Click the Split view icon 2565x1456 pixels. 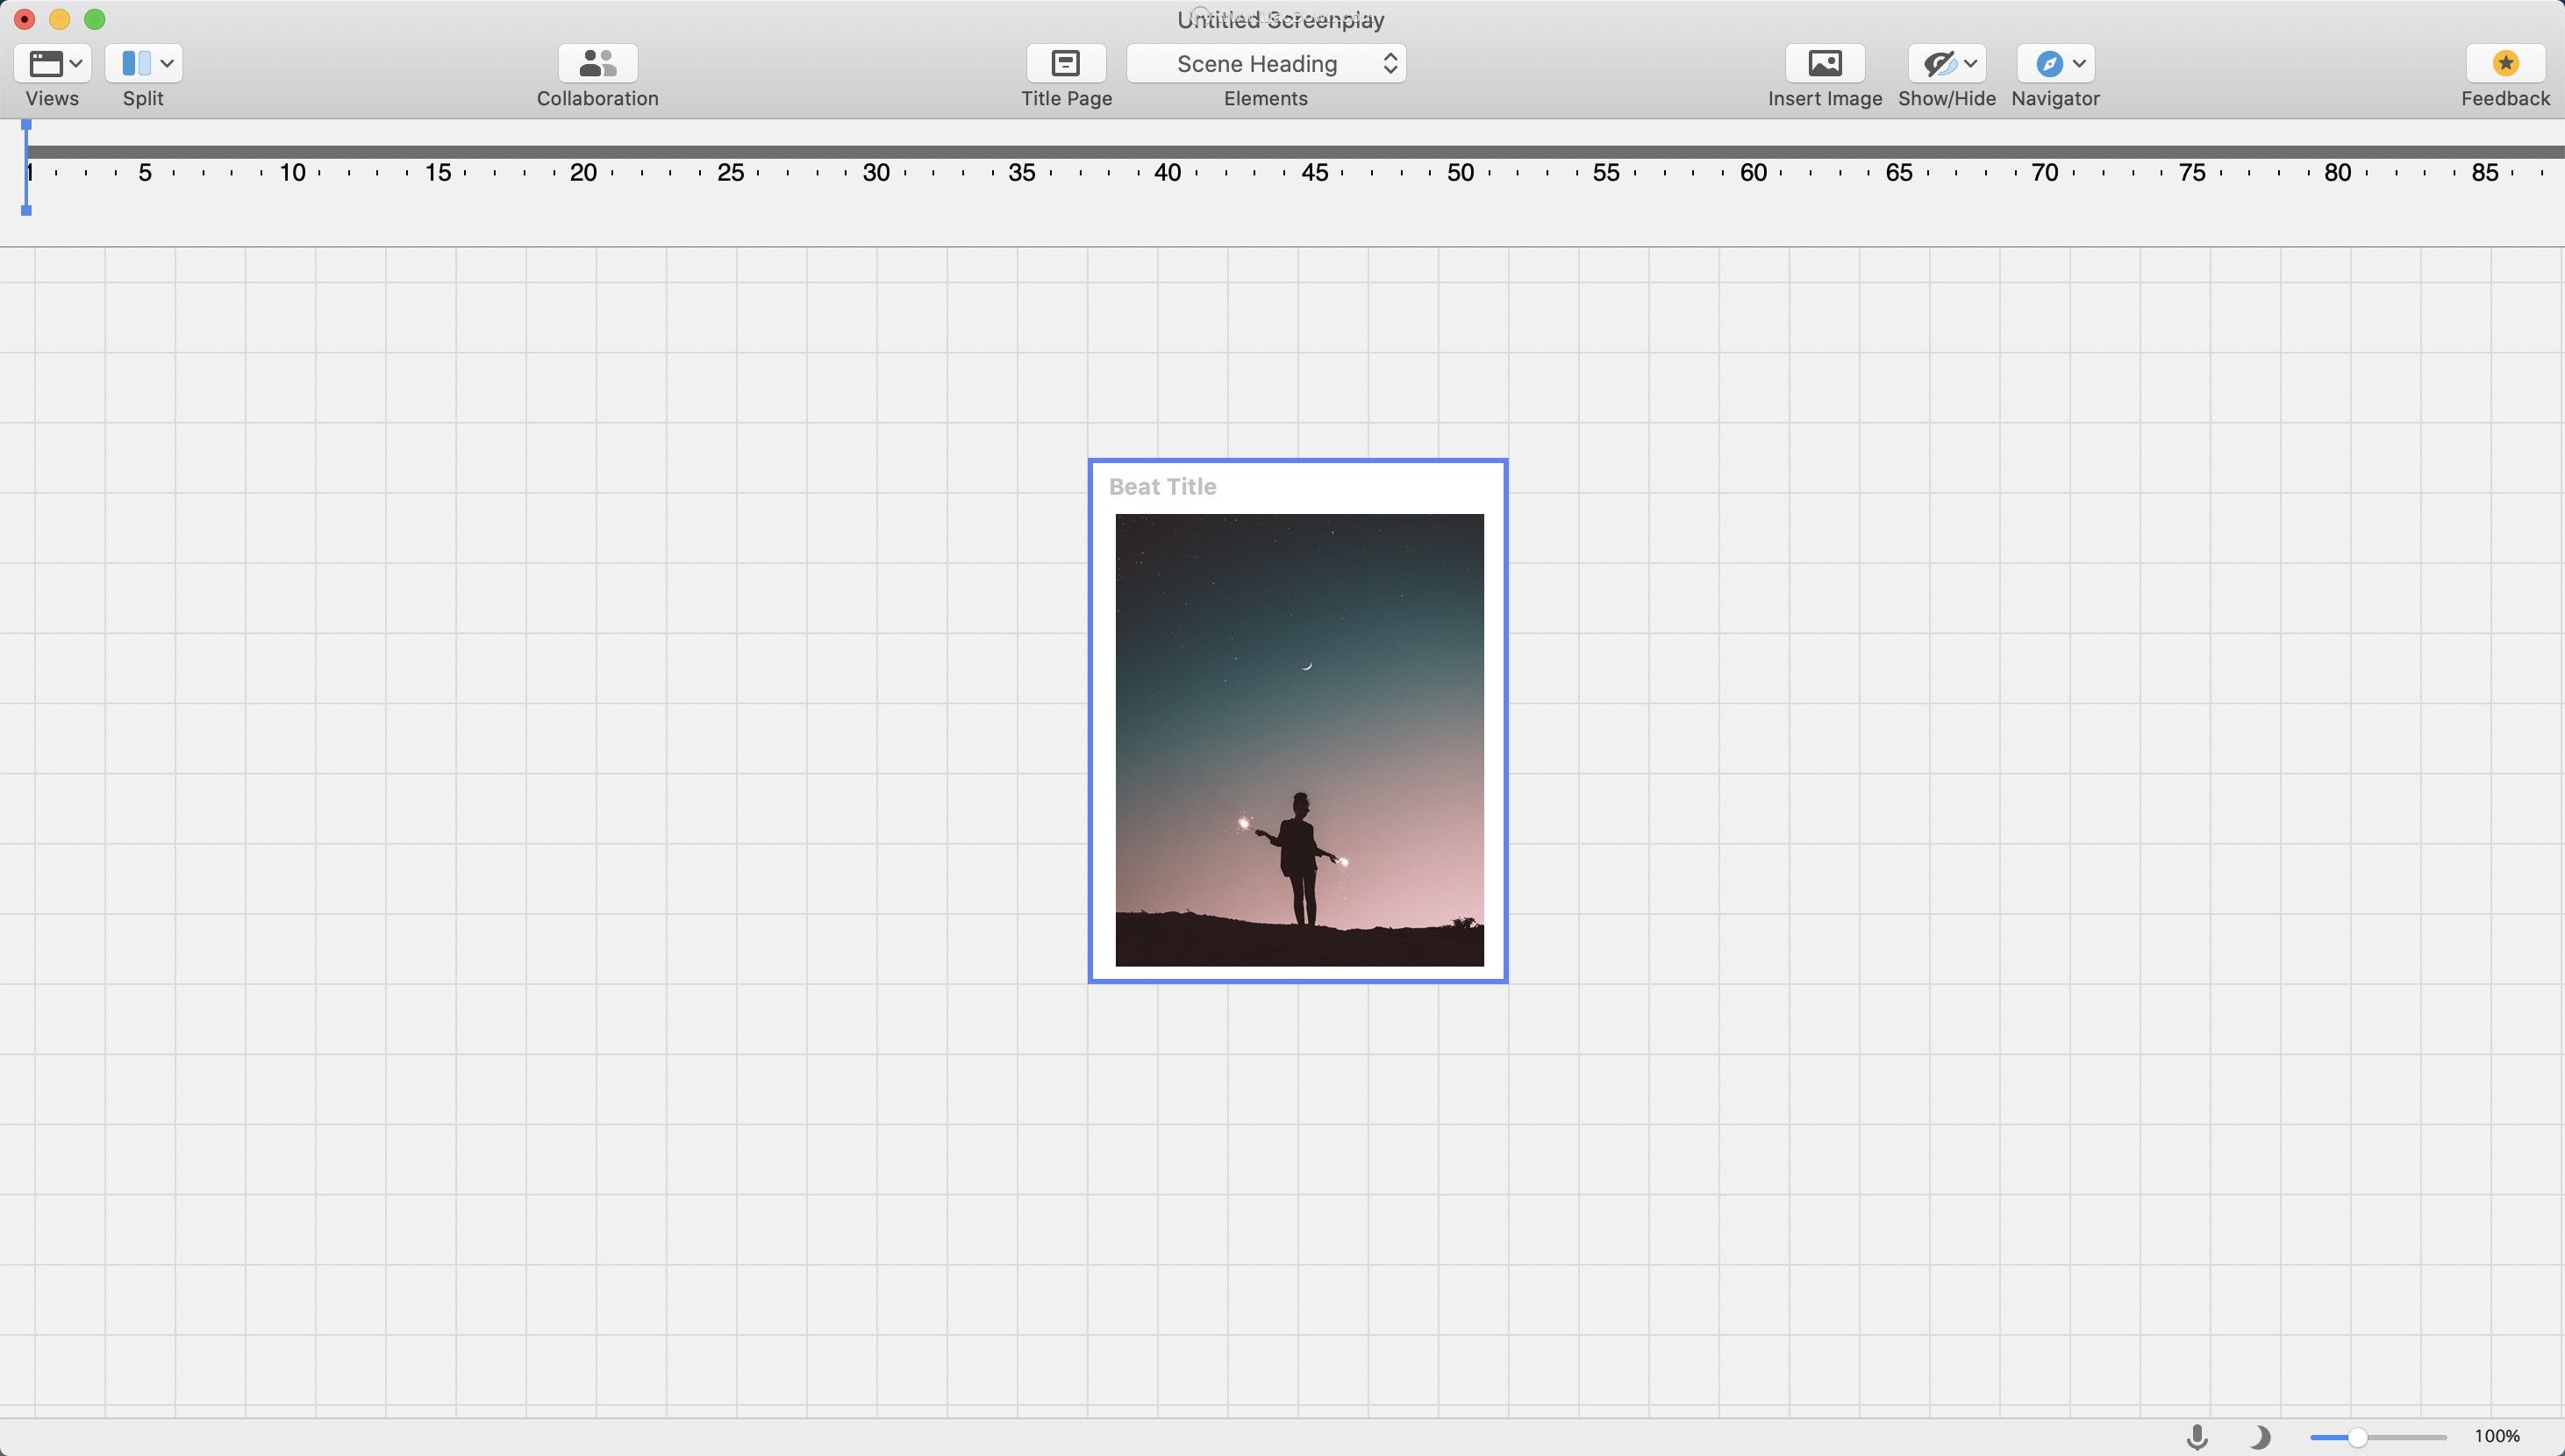[136, 63]
